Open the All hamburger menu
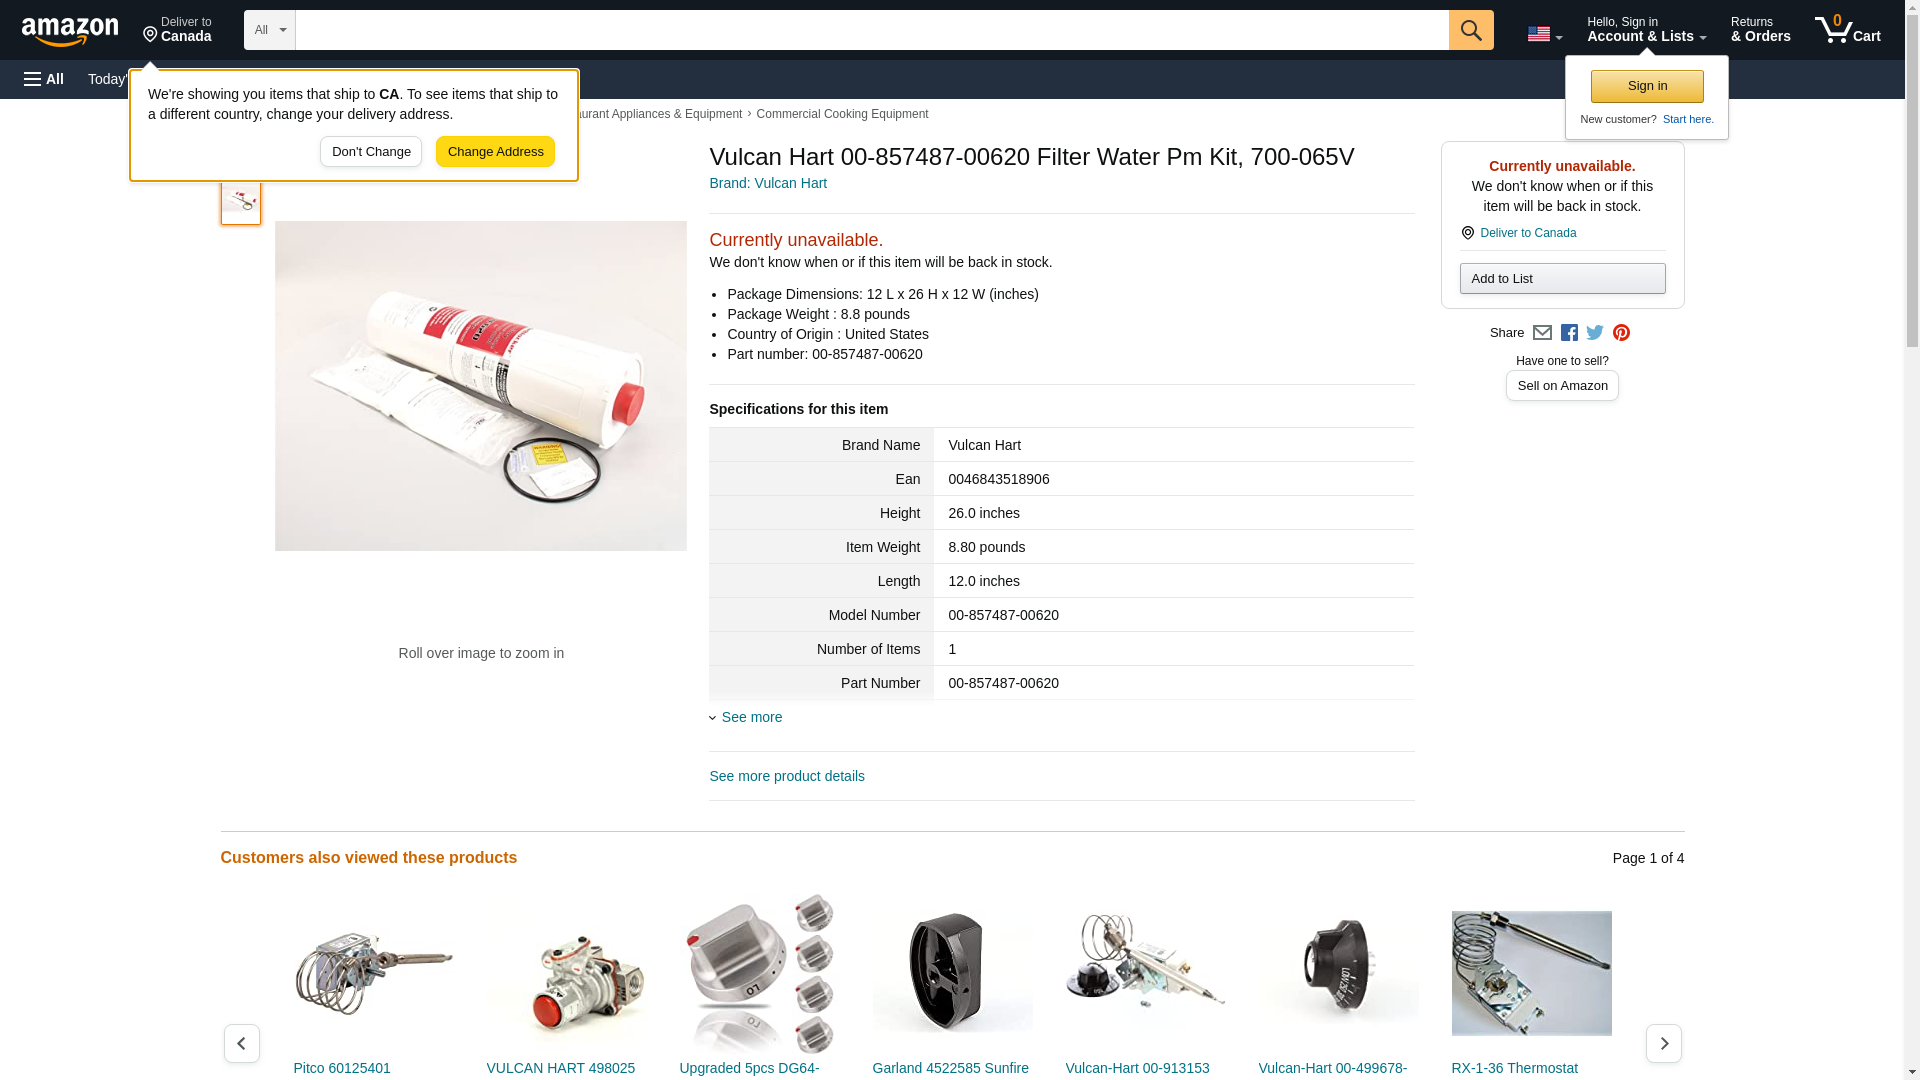This screenshot has width=1920, height=1080. 44,79
